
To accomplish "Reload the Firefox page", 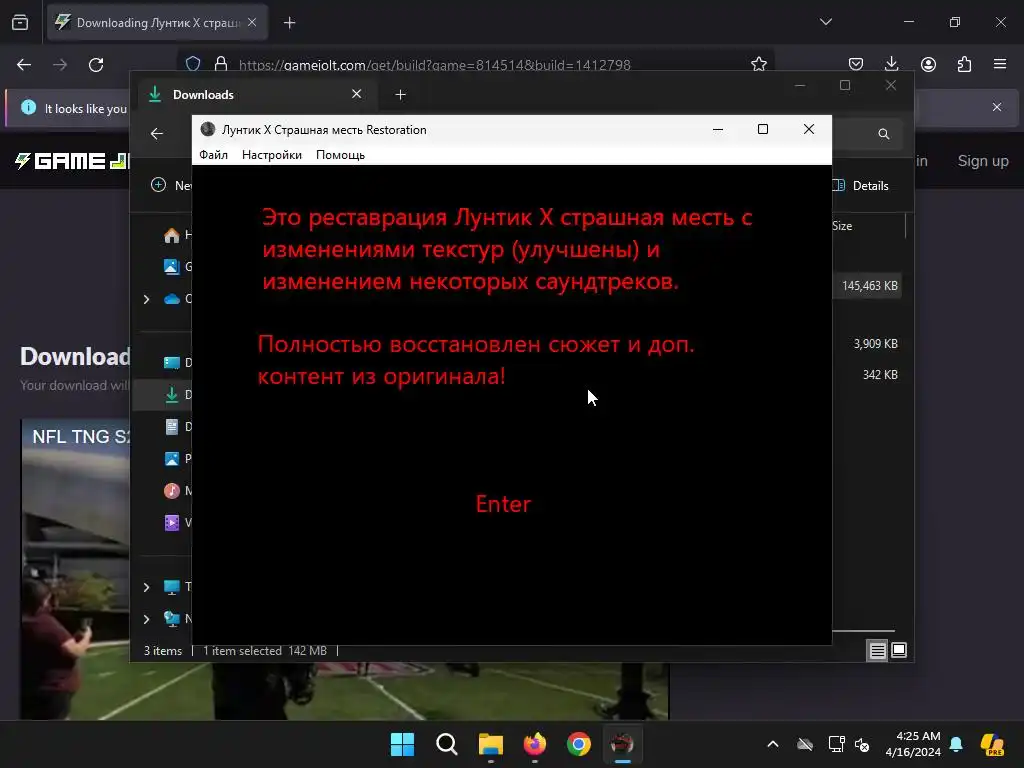I will coord(96,65).
